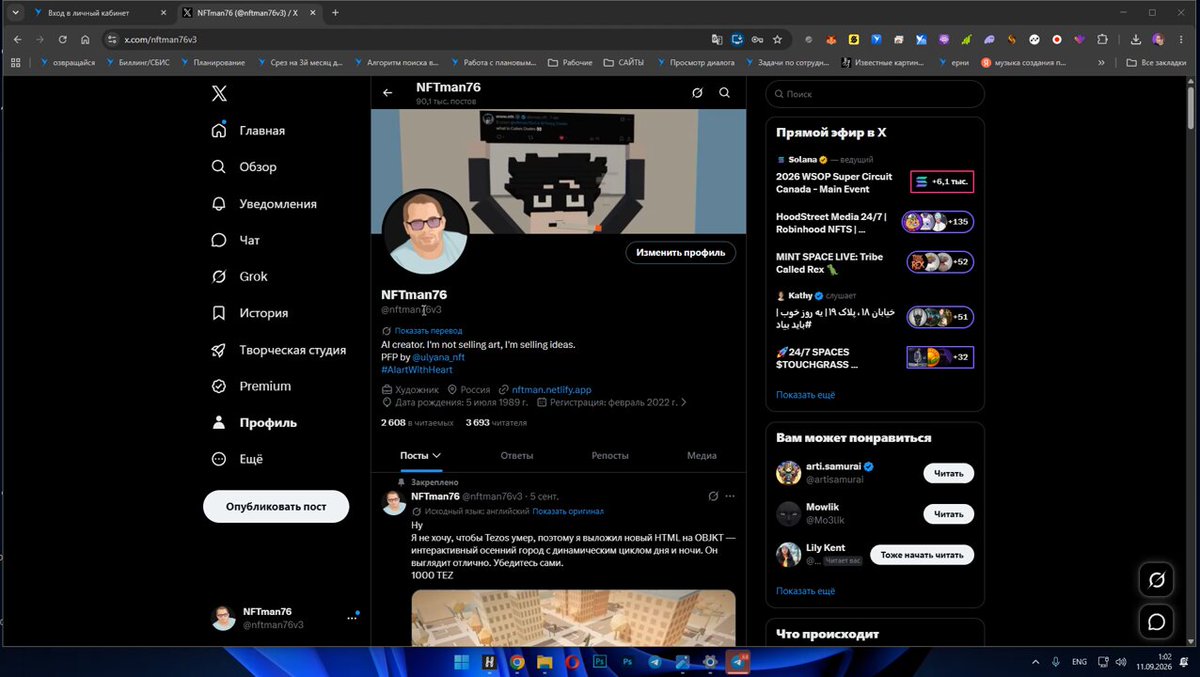The height and width of the screenshot is (677, 1200).
Task: Open the nftman.netlify.app link
Action: click(552, 389)
